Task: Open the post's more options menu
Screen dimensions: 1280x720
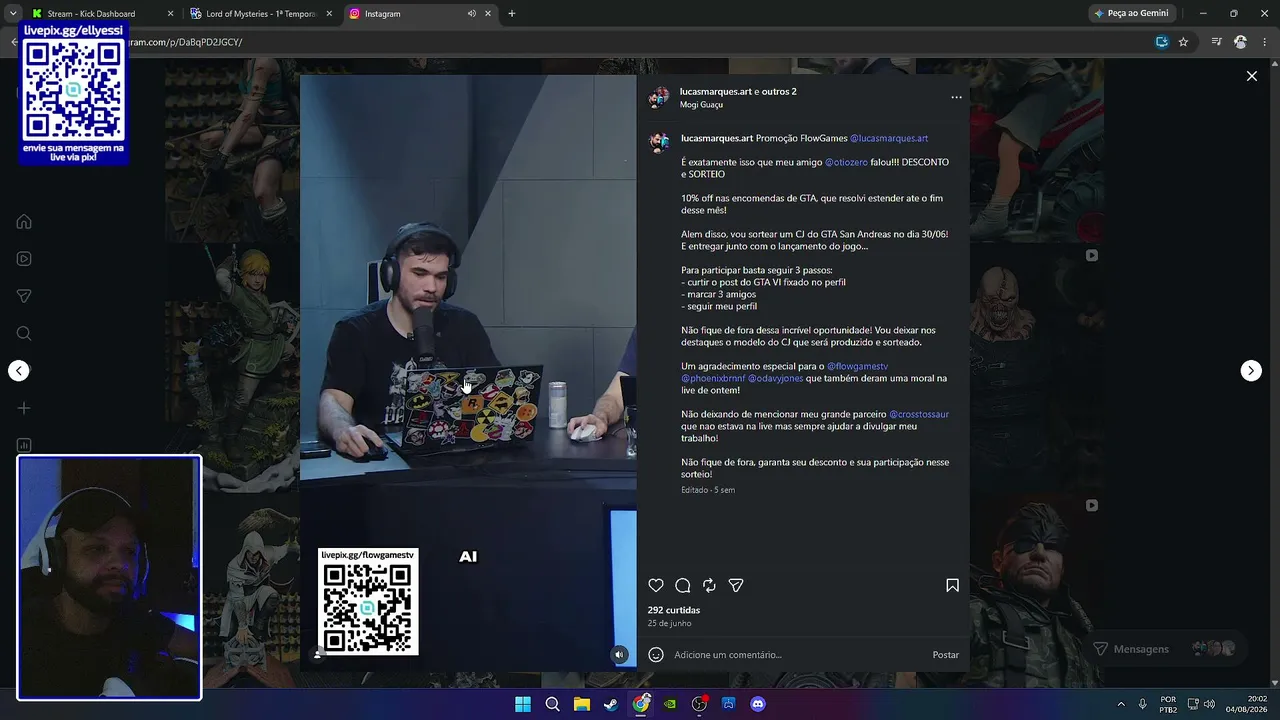Action: coord(956,97)
